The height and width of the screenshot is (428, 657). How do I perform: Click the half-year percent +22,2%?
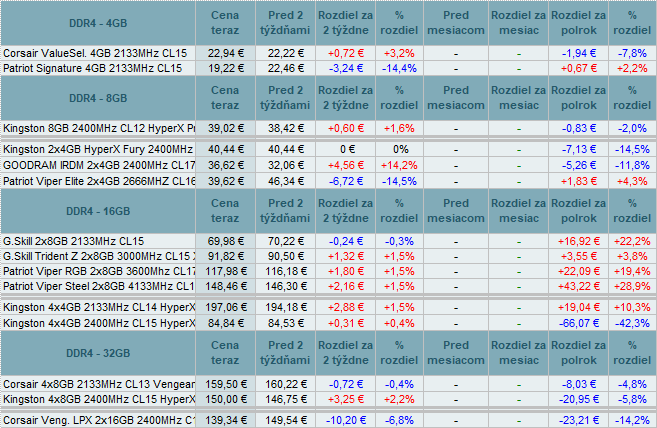tap(632, 241)
